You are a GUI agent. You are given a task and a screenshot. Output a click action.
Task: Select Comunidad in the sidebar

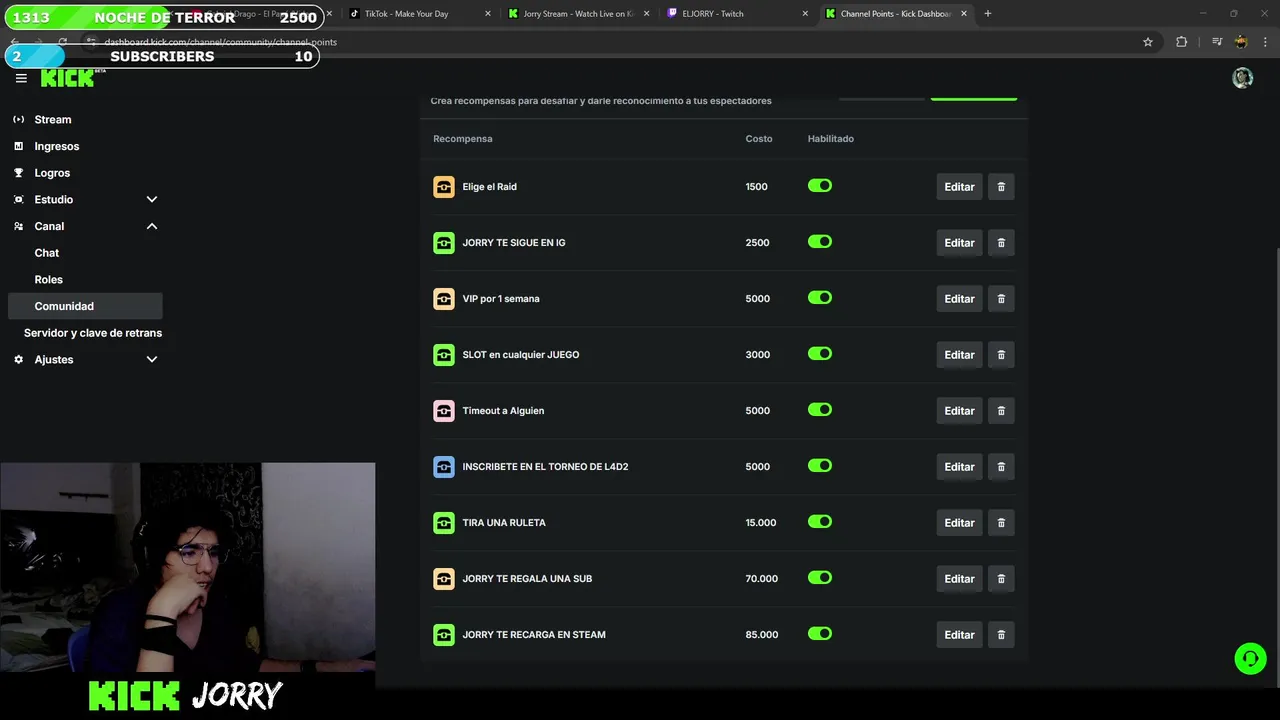click(85, 306)
